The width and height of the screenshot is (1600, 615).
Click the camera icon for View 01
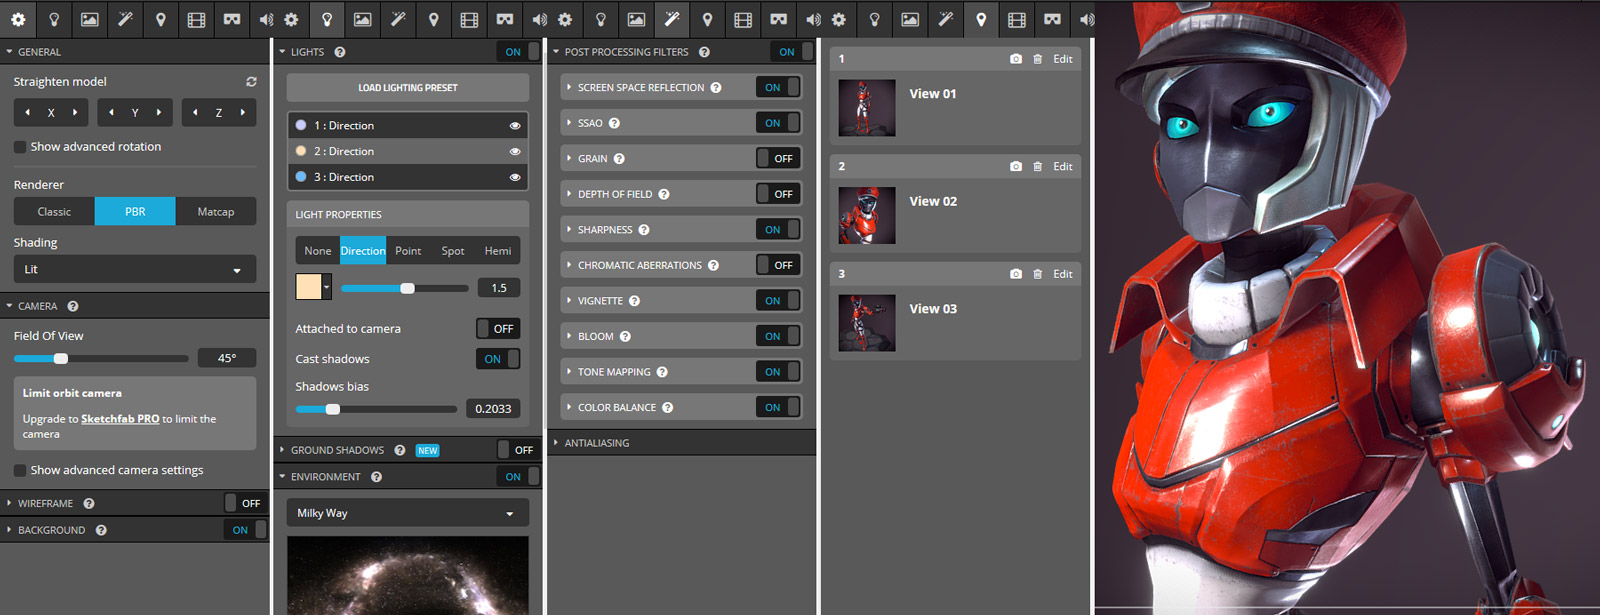point(1016,59)
